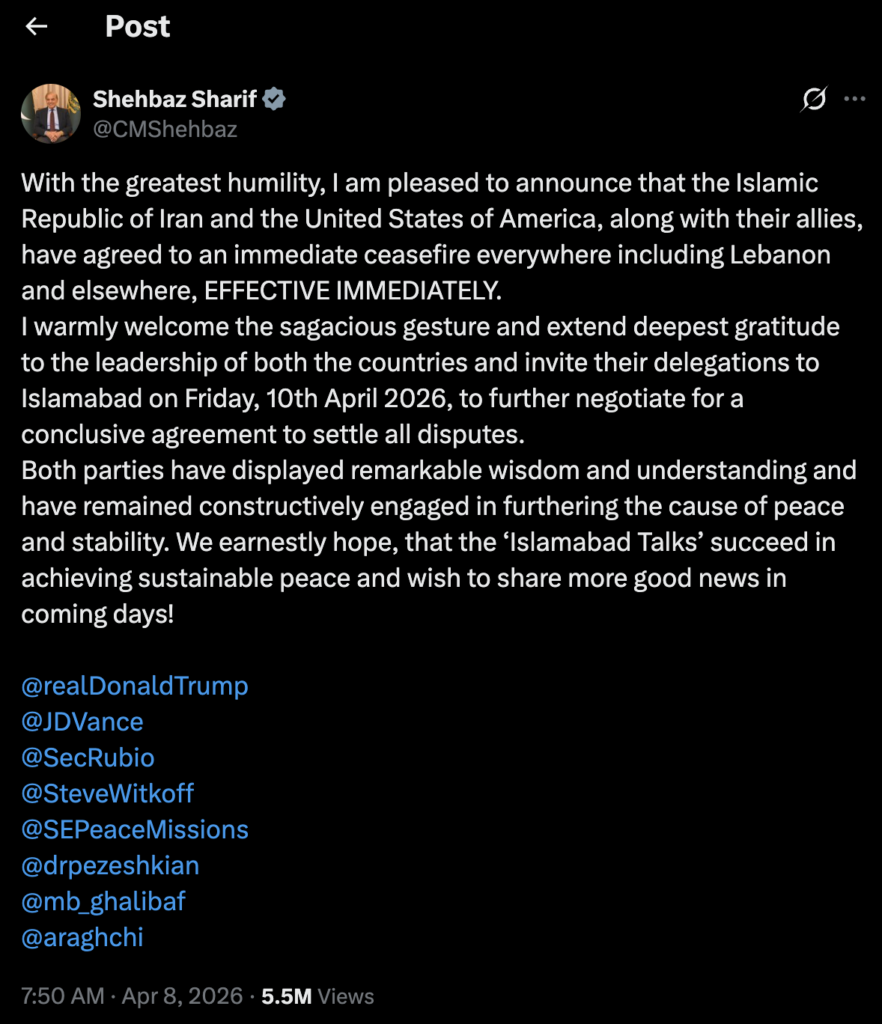Click the Shehbaz Sharif display name

174,99
